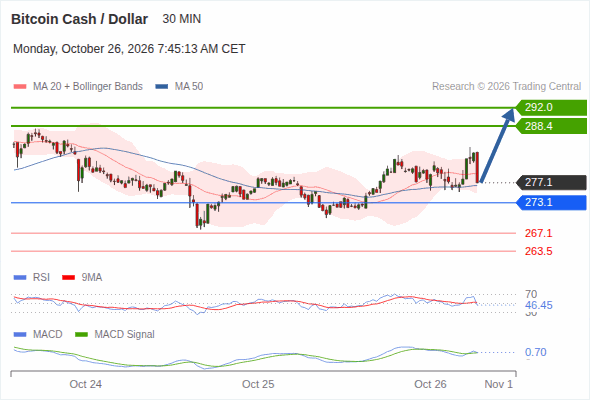The width and height of the screenshot is (590, 400).
Task: Click the RSI 70 level label
Action: pos(531,294)
